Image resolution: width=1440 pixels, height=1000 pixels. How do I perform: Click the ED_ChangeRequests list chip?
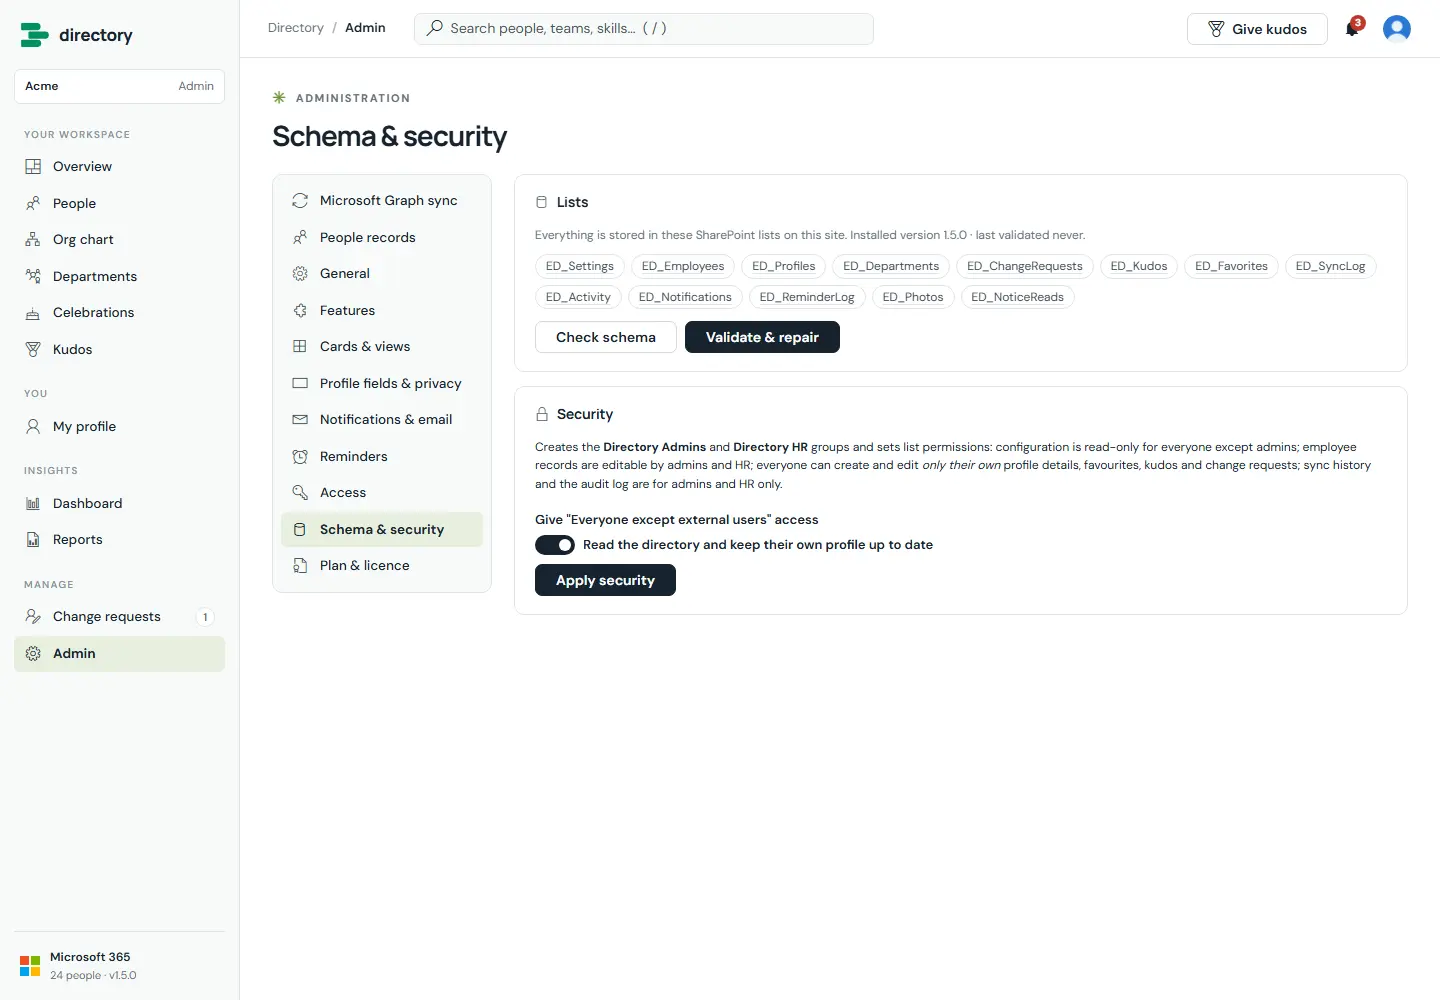pyautogui.click(x=1025, y=266)
